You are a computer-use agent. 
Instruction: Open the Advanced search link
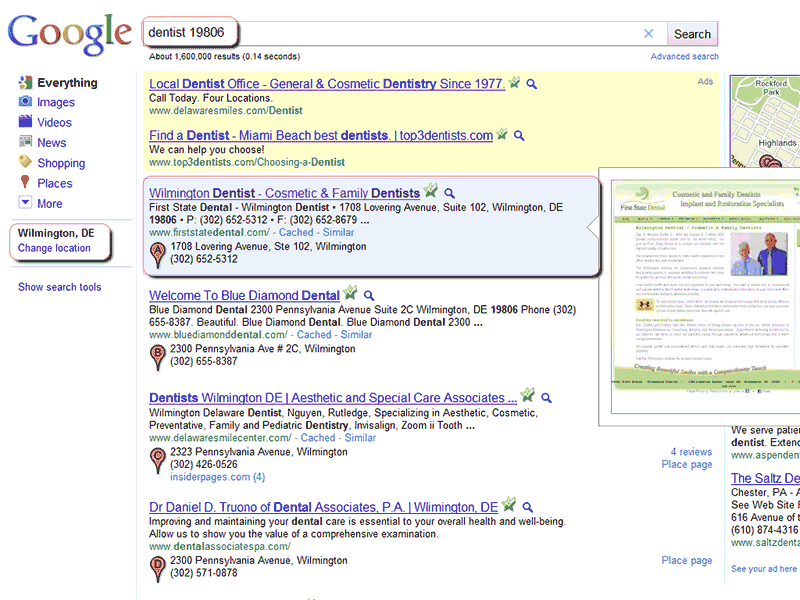(x=684, y=56)
